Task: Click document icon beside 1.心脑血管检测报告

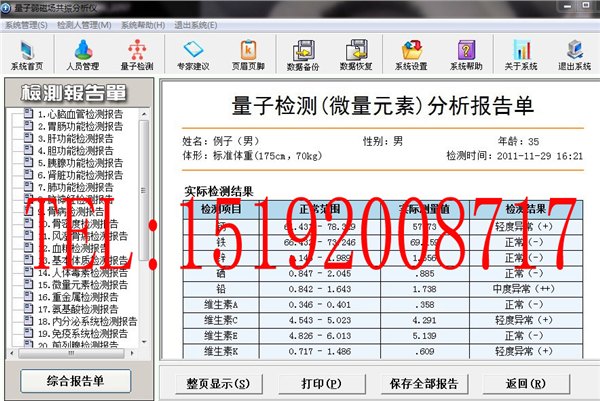Action: tap(28, 113)
